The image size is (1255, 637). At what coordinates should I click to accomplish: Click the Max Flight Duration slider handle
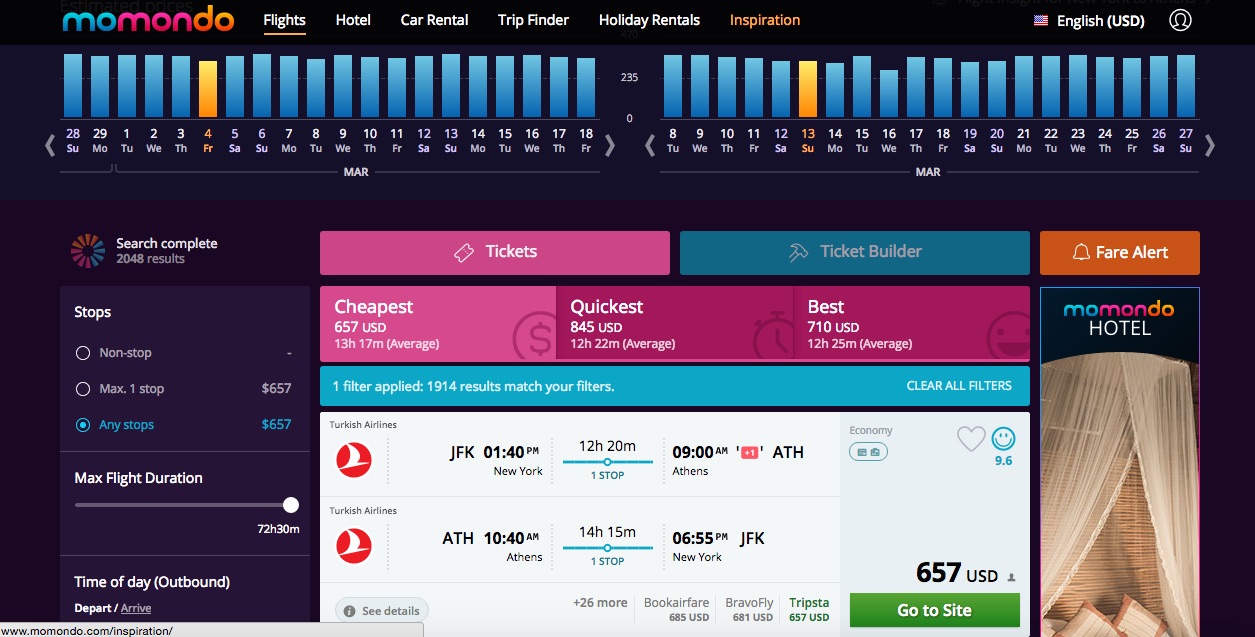point(290,505)
